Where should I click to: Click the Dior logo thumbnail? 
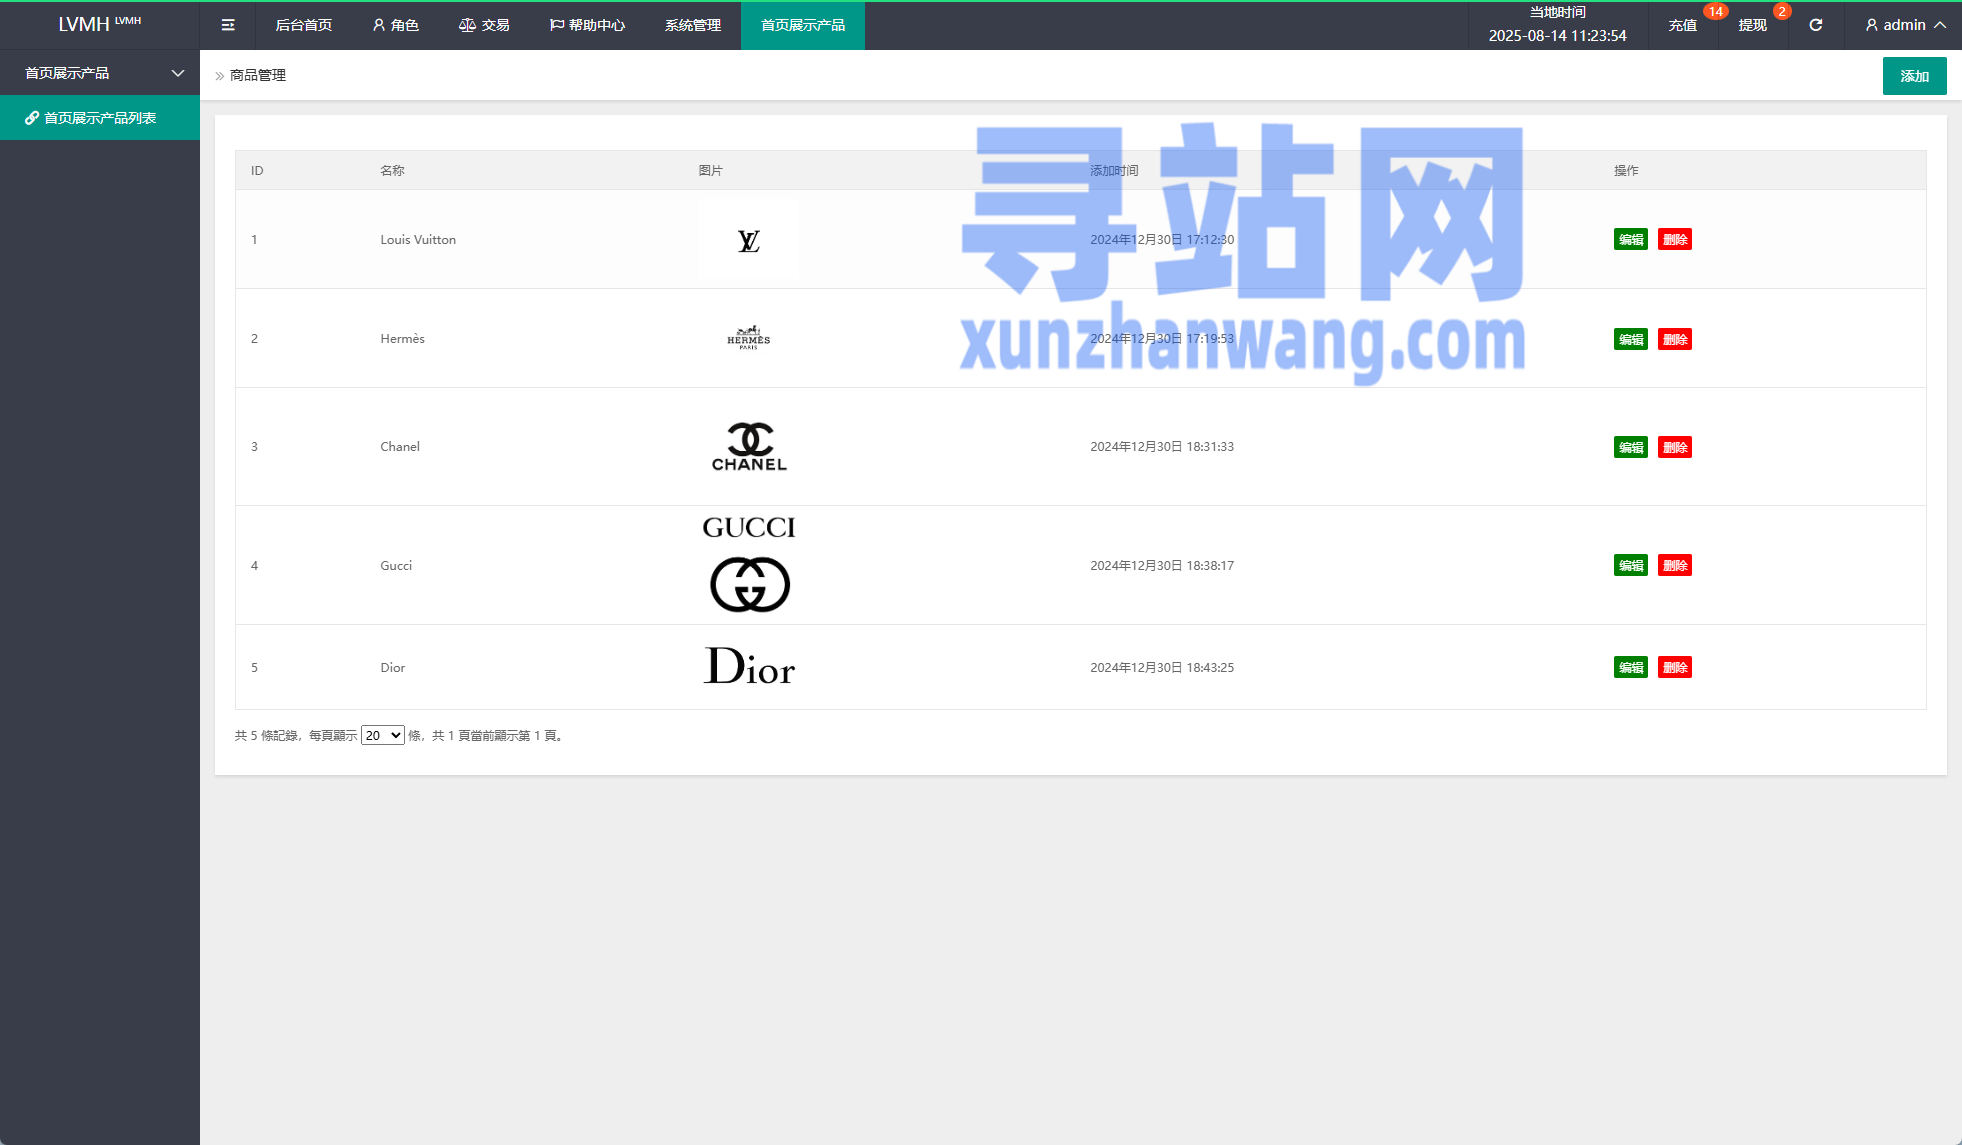point(749,667)
